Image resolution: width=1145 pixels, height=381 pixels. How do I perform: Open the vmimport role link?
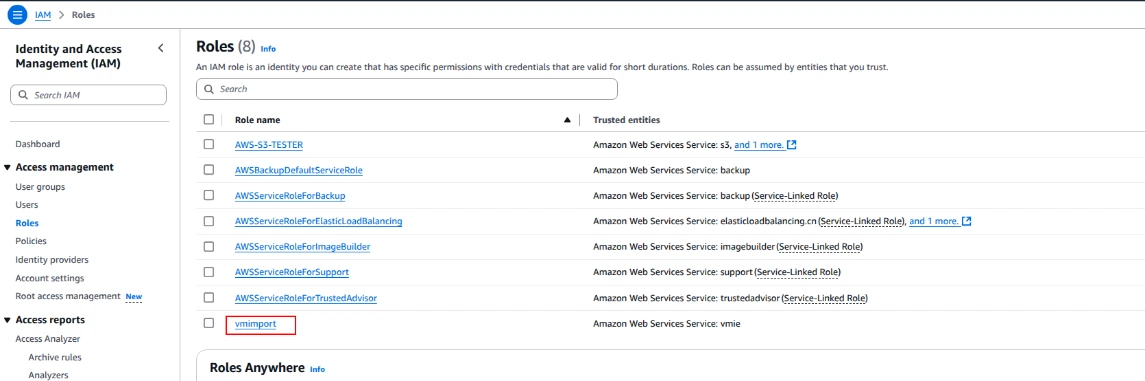click(x=256, y=323)
